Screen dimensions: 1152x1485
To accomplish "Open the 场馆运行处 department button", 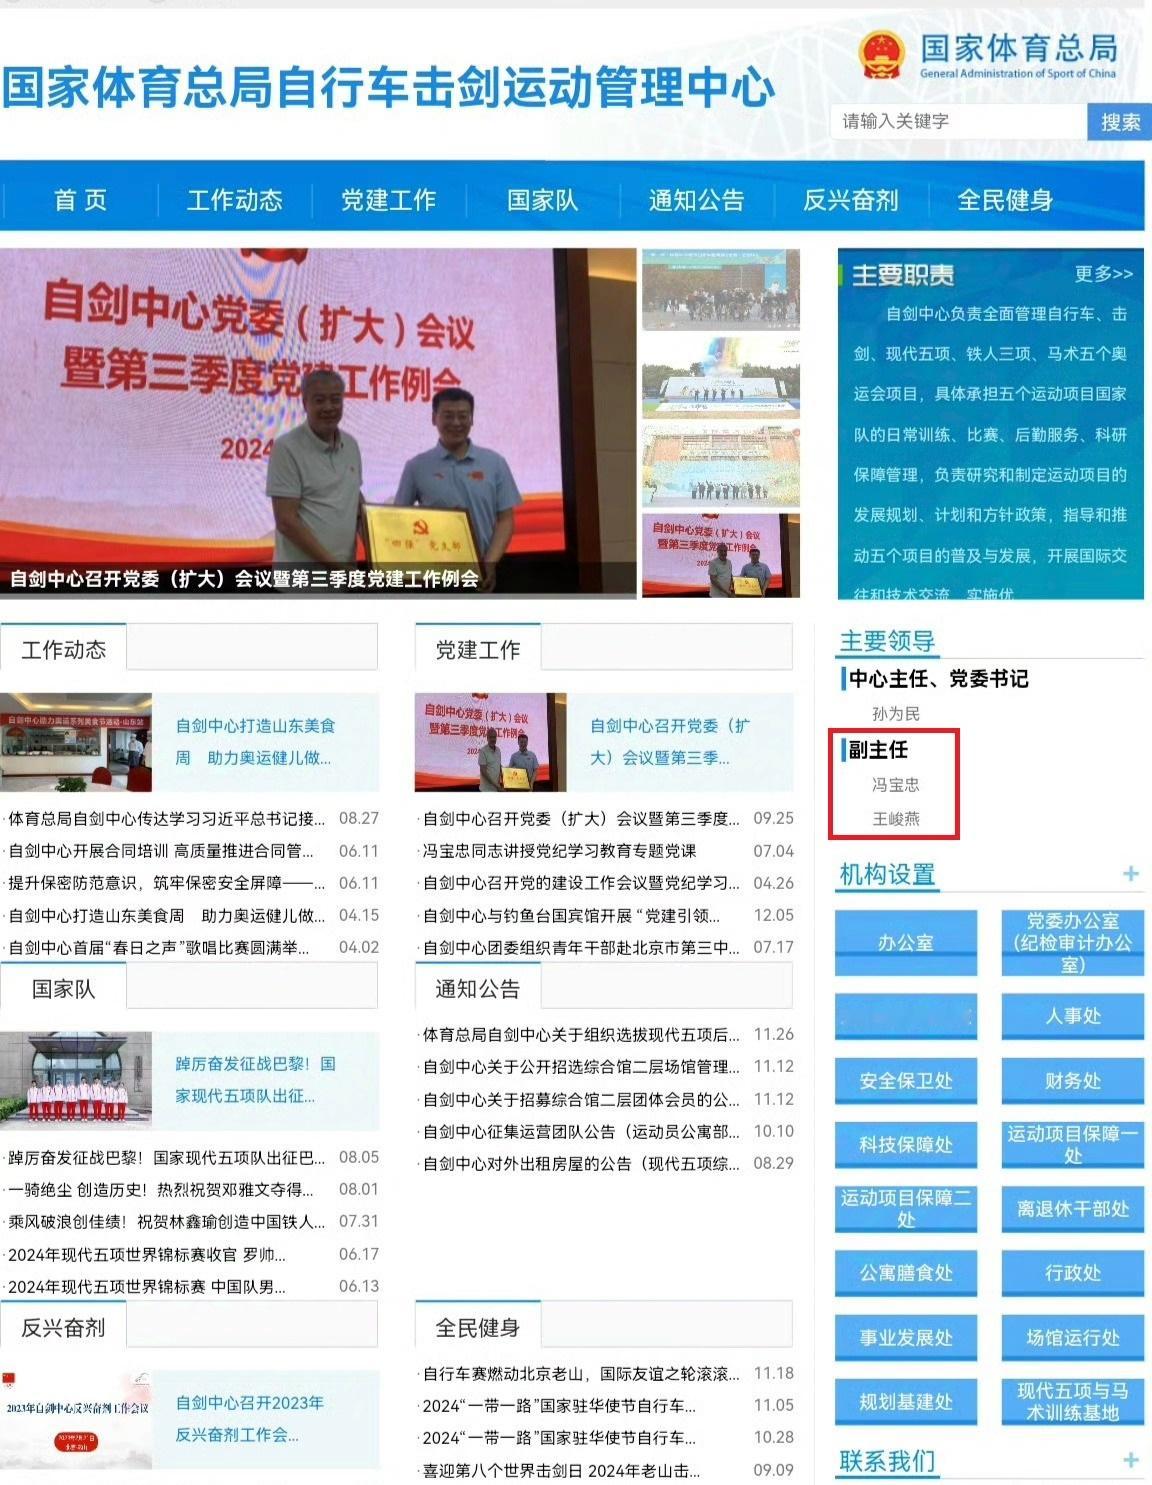I will [1073, 1338].
